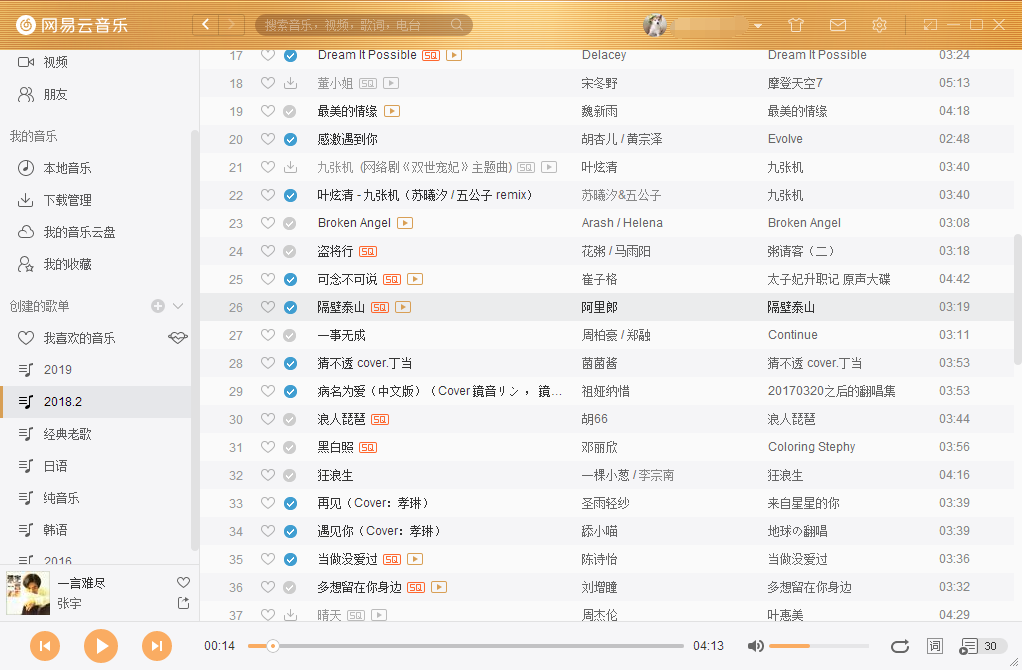The width and height of the screenshot is (1022, 670).
Task: Skip to the previous track
Action: tap(45, 646)
